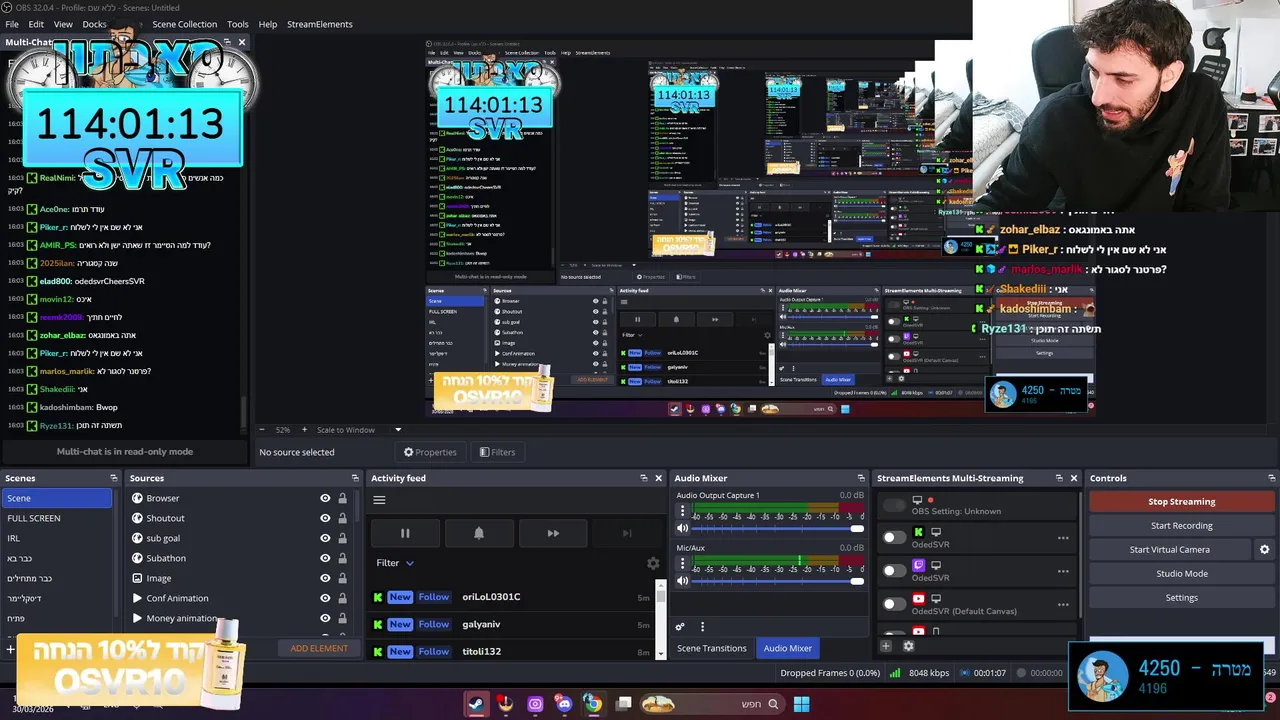The height and width of the screenshot is (720, 1280).
Task: Mute Audio Output Capture 1 speaker icon
Action: point(683,528)
